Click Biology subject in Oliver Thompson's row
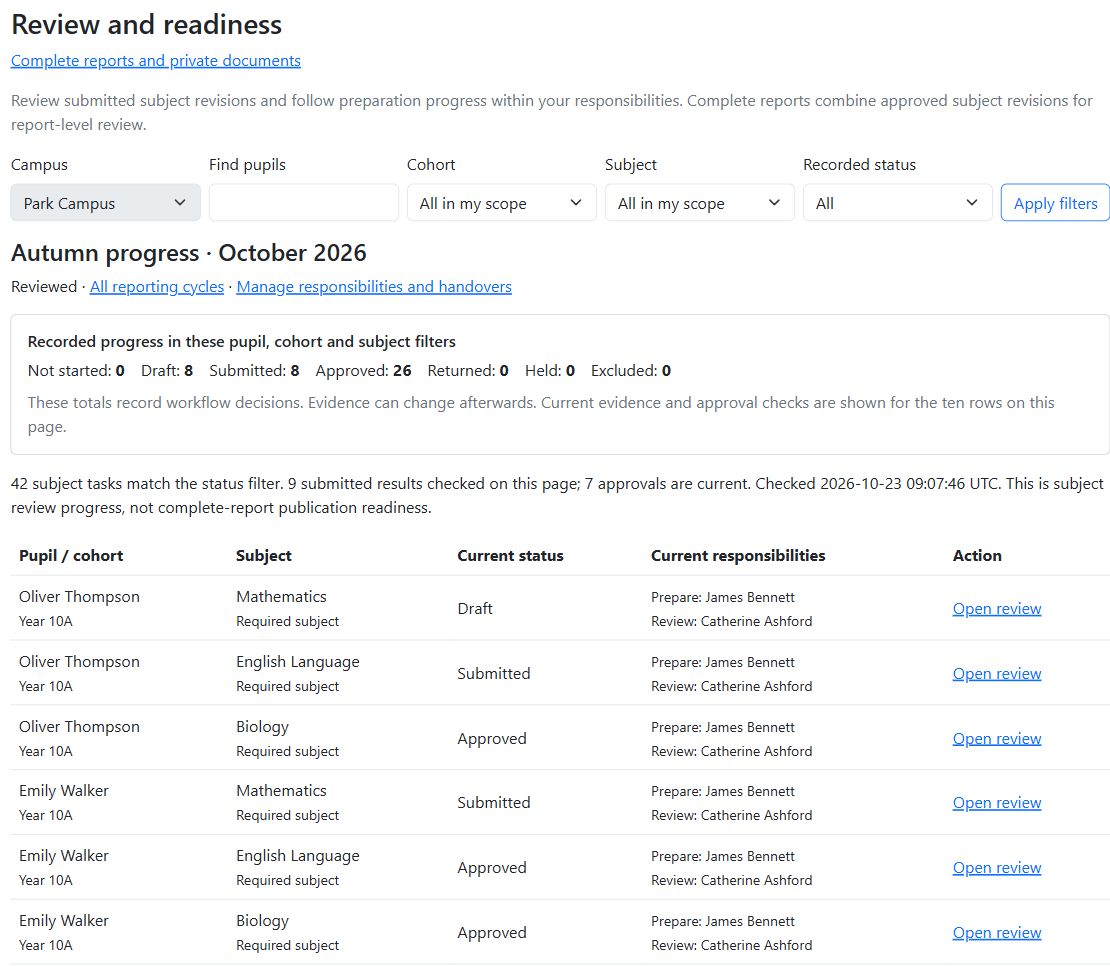 263,727
